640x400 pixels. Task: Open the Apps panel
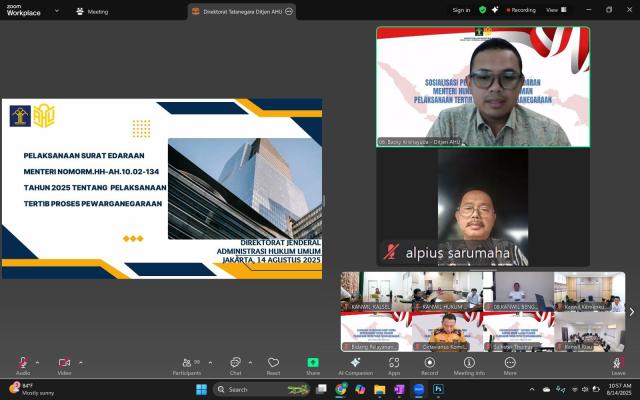(x=394, y=364)
